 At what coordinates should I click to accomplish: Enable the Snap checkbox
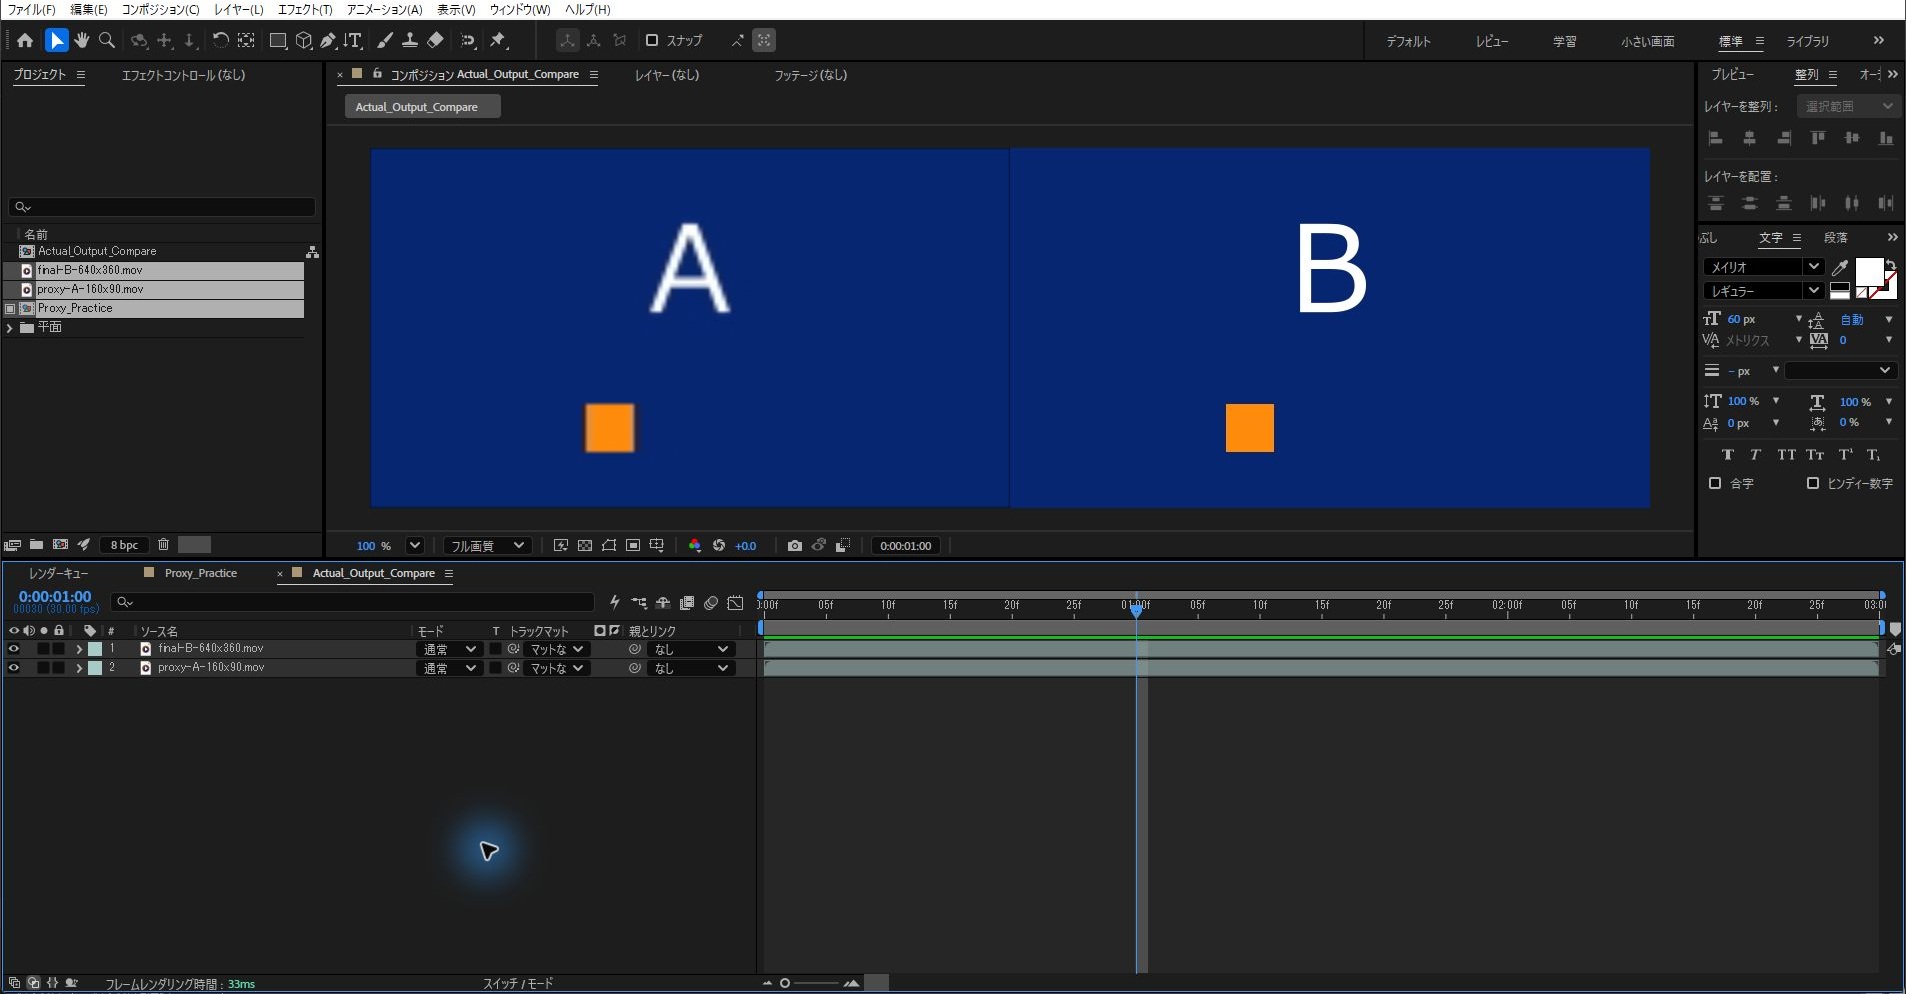[x=652, y=40]
